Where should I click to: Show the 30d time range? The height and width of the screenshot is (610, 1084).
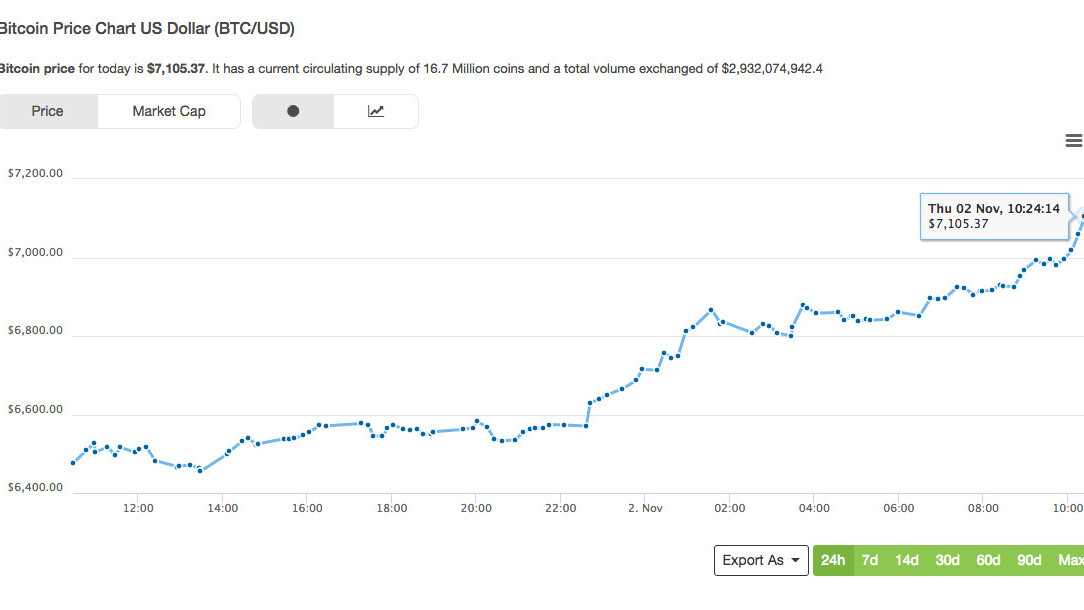pyautogui.click(x=948, y=560)
